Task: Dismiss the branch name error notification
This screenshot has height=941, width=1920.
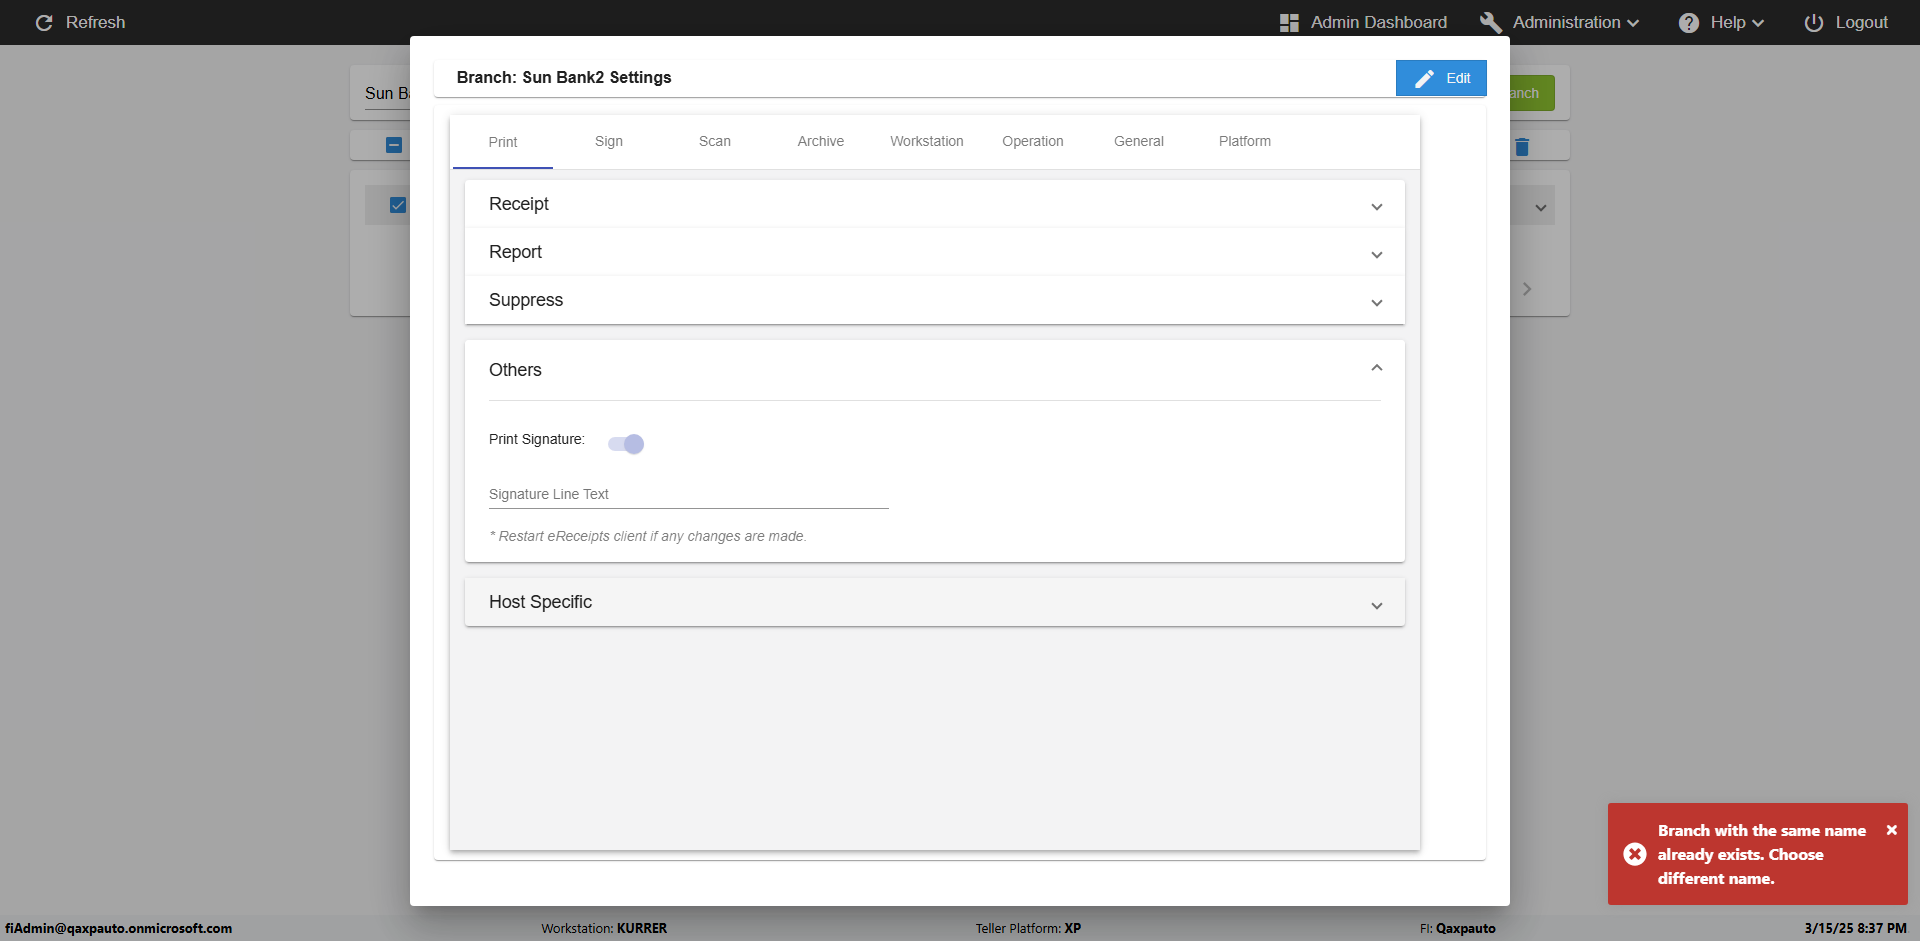Action: 1891,830
